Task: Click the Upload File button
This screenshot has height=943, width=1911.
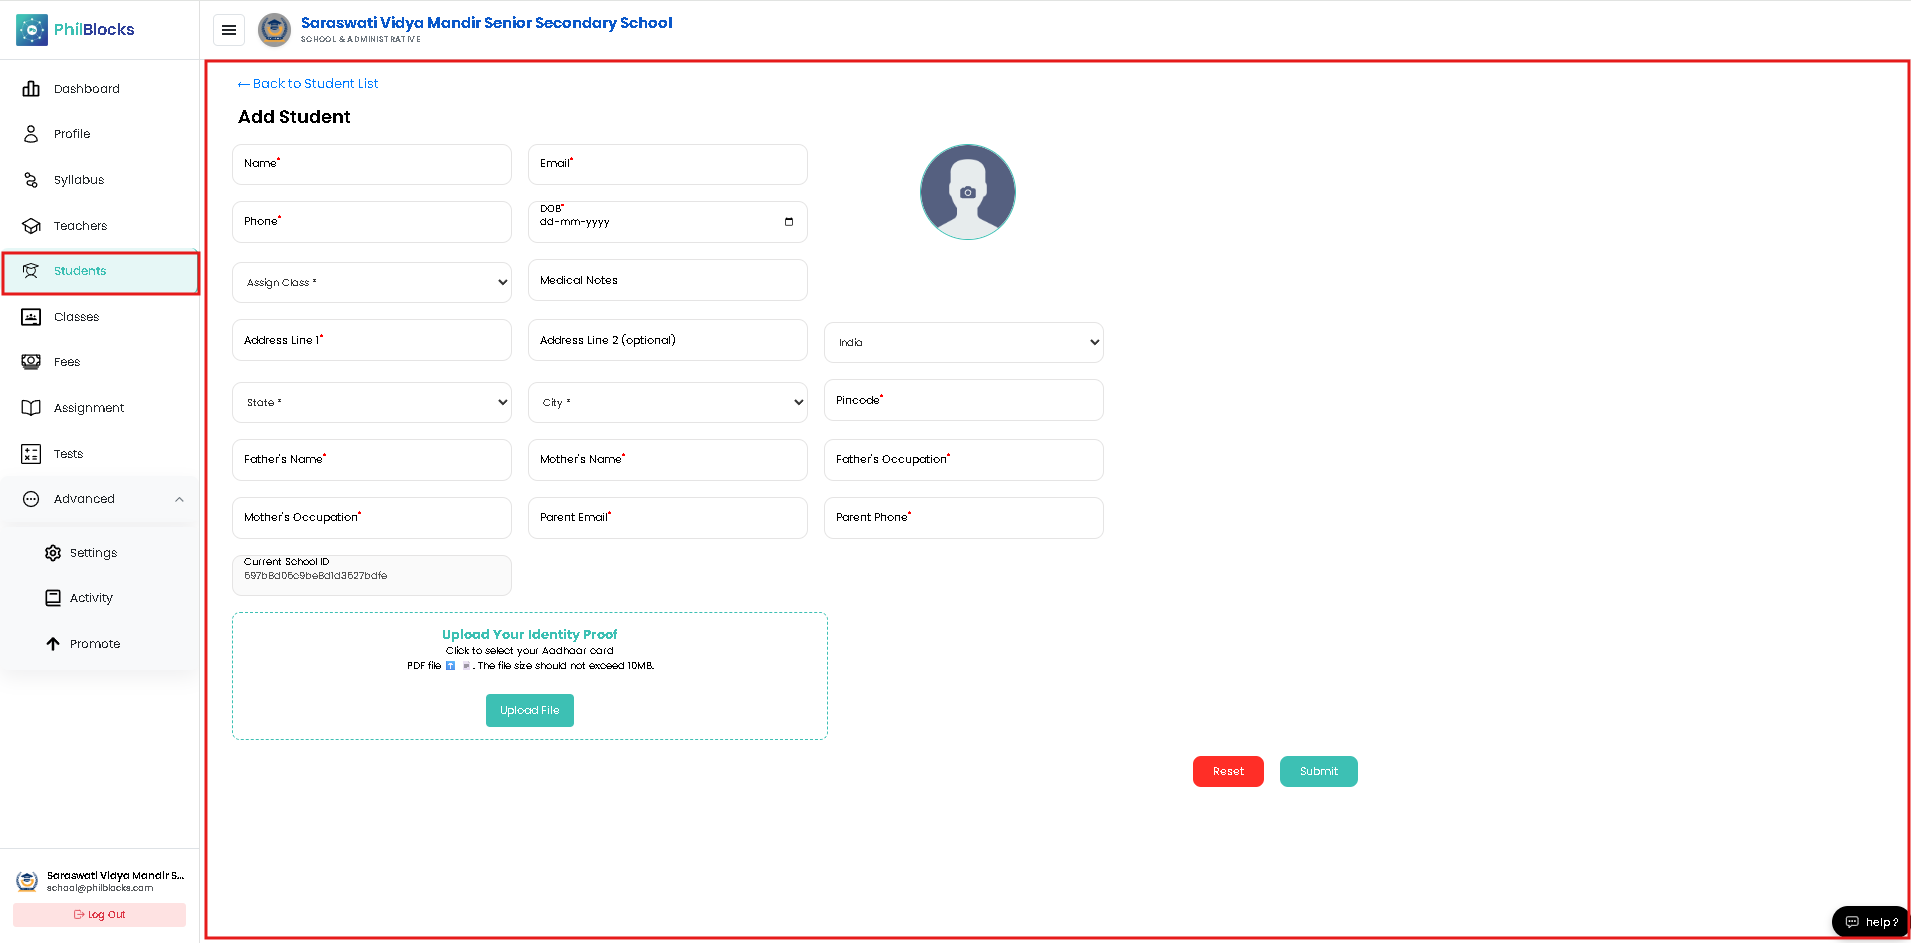Action: tap(530, 710)
